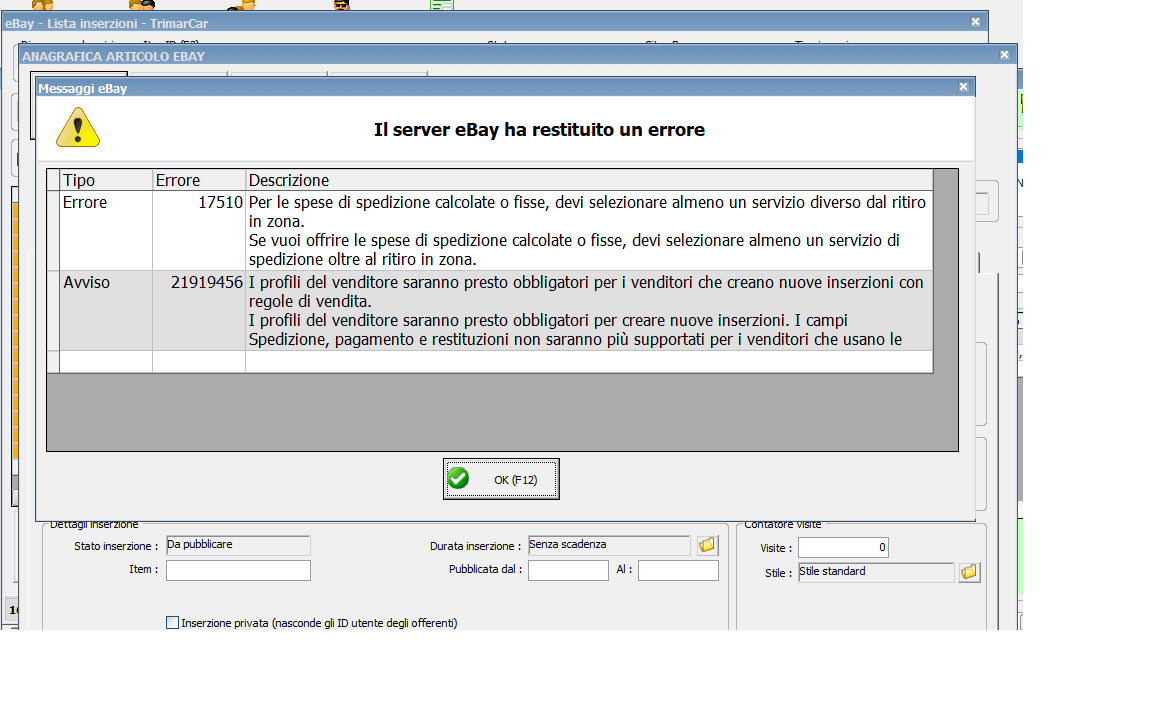Enable Inserzione privata checkbox

point(173,623)
